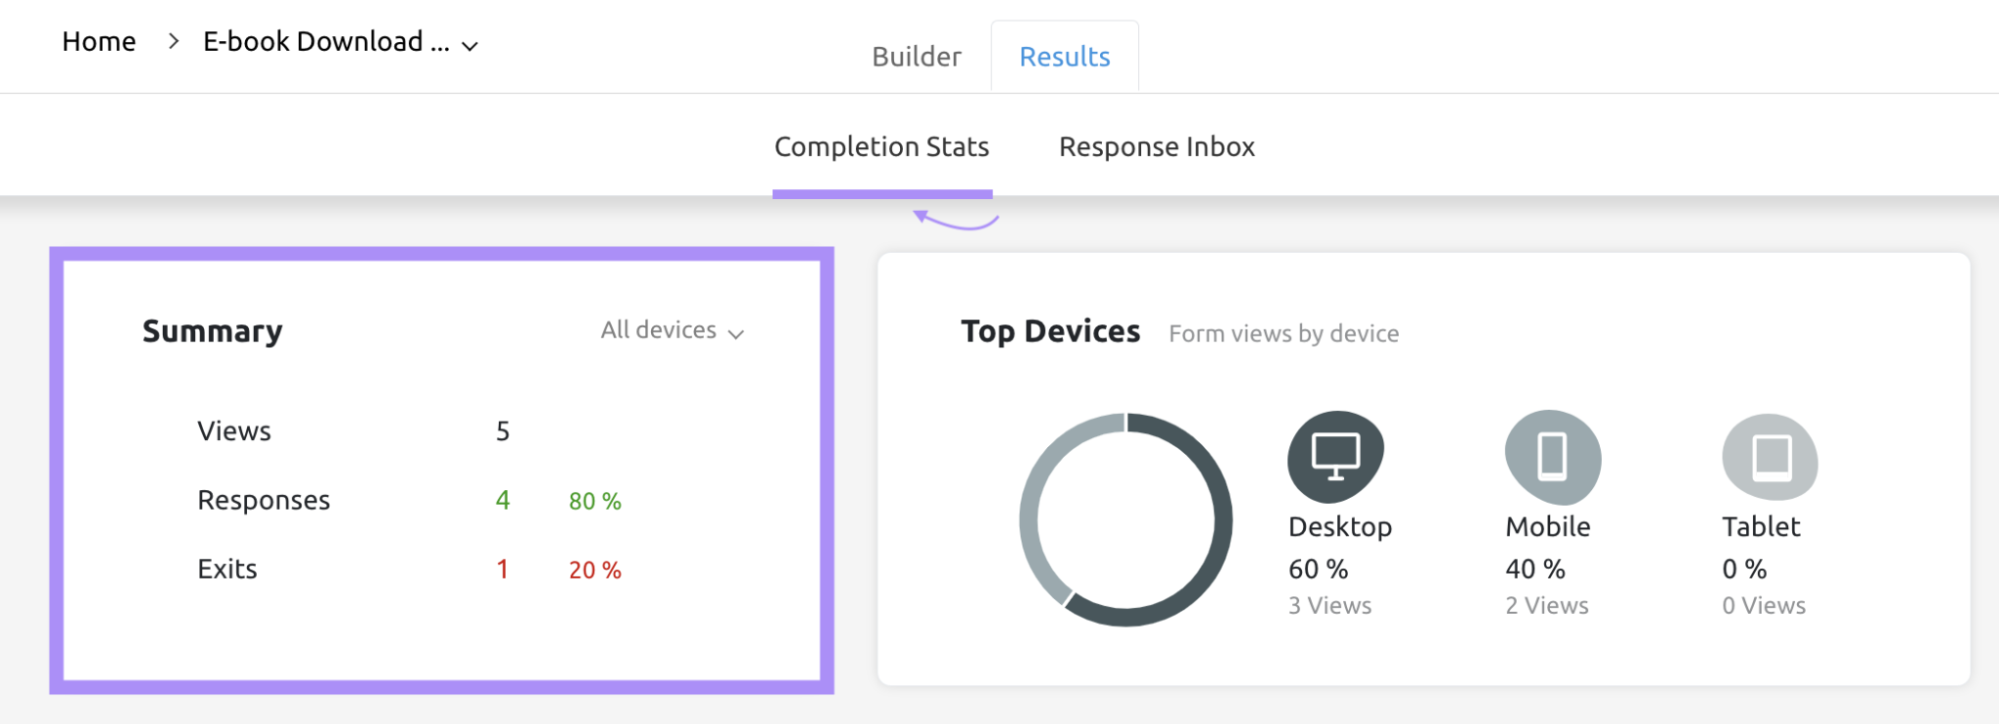This screenshot has height=725, width=1999.
Task: Click the chevron beside E-book Download
Action: [x=470, y=46]
